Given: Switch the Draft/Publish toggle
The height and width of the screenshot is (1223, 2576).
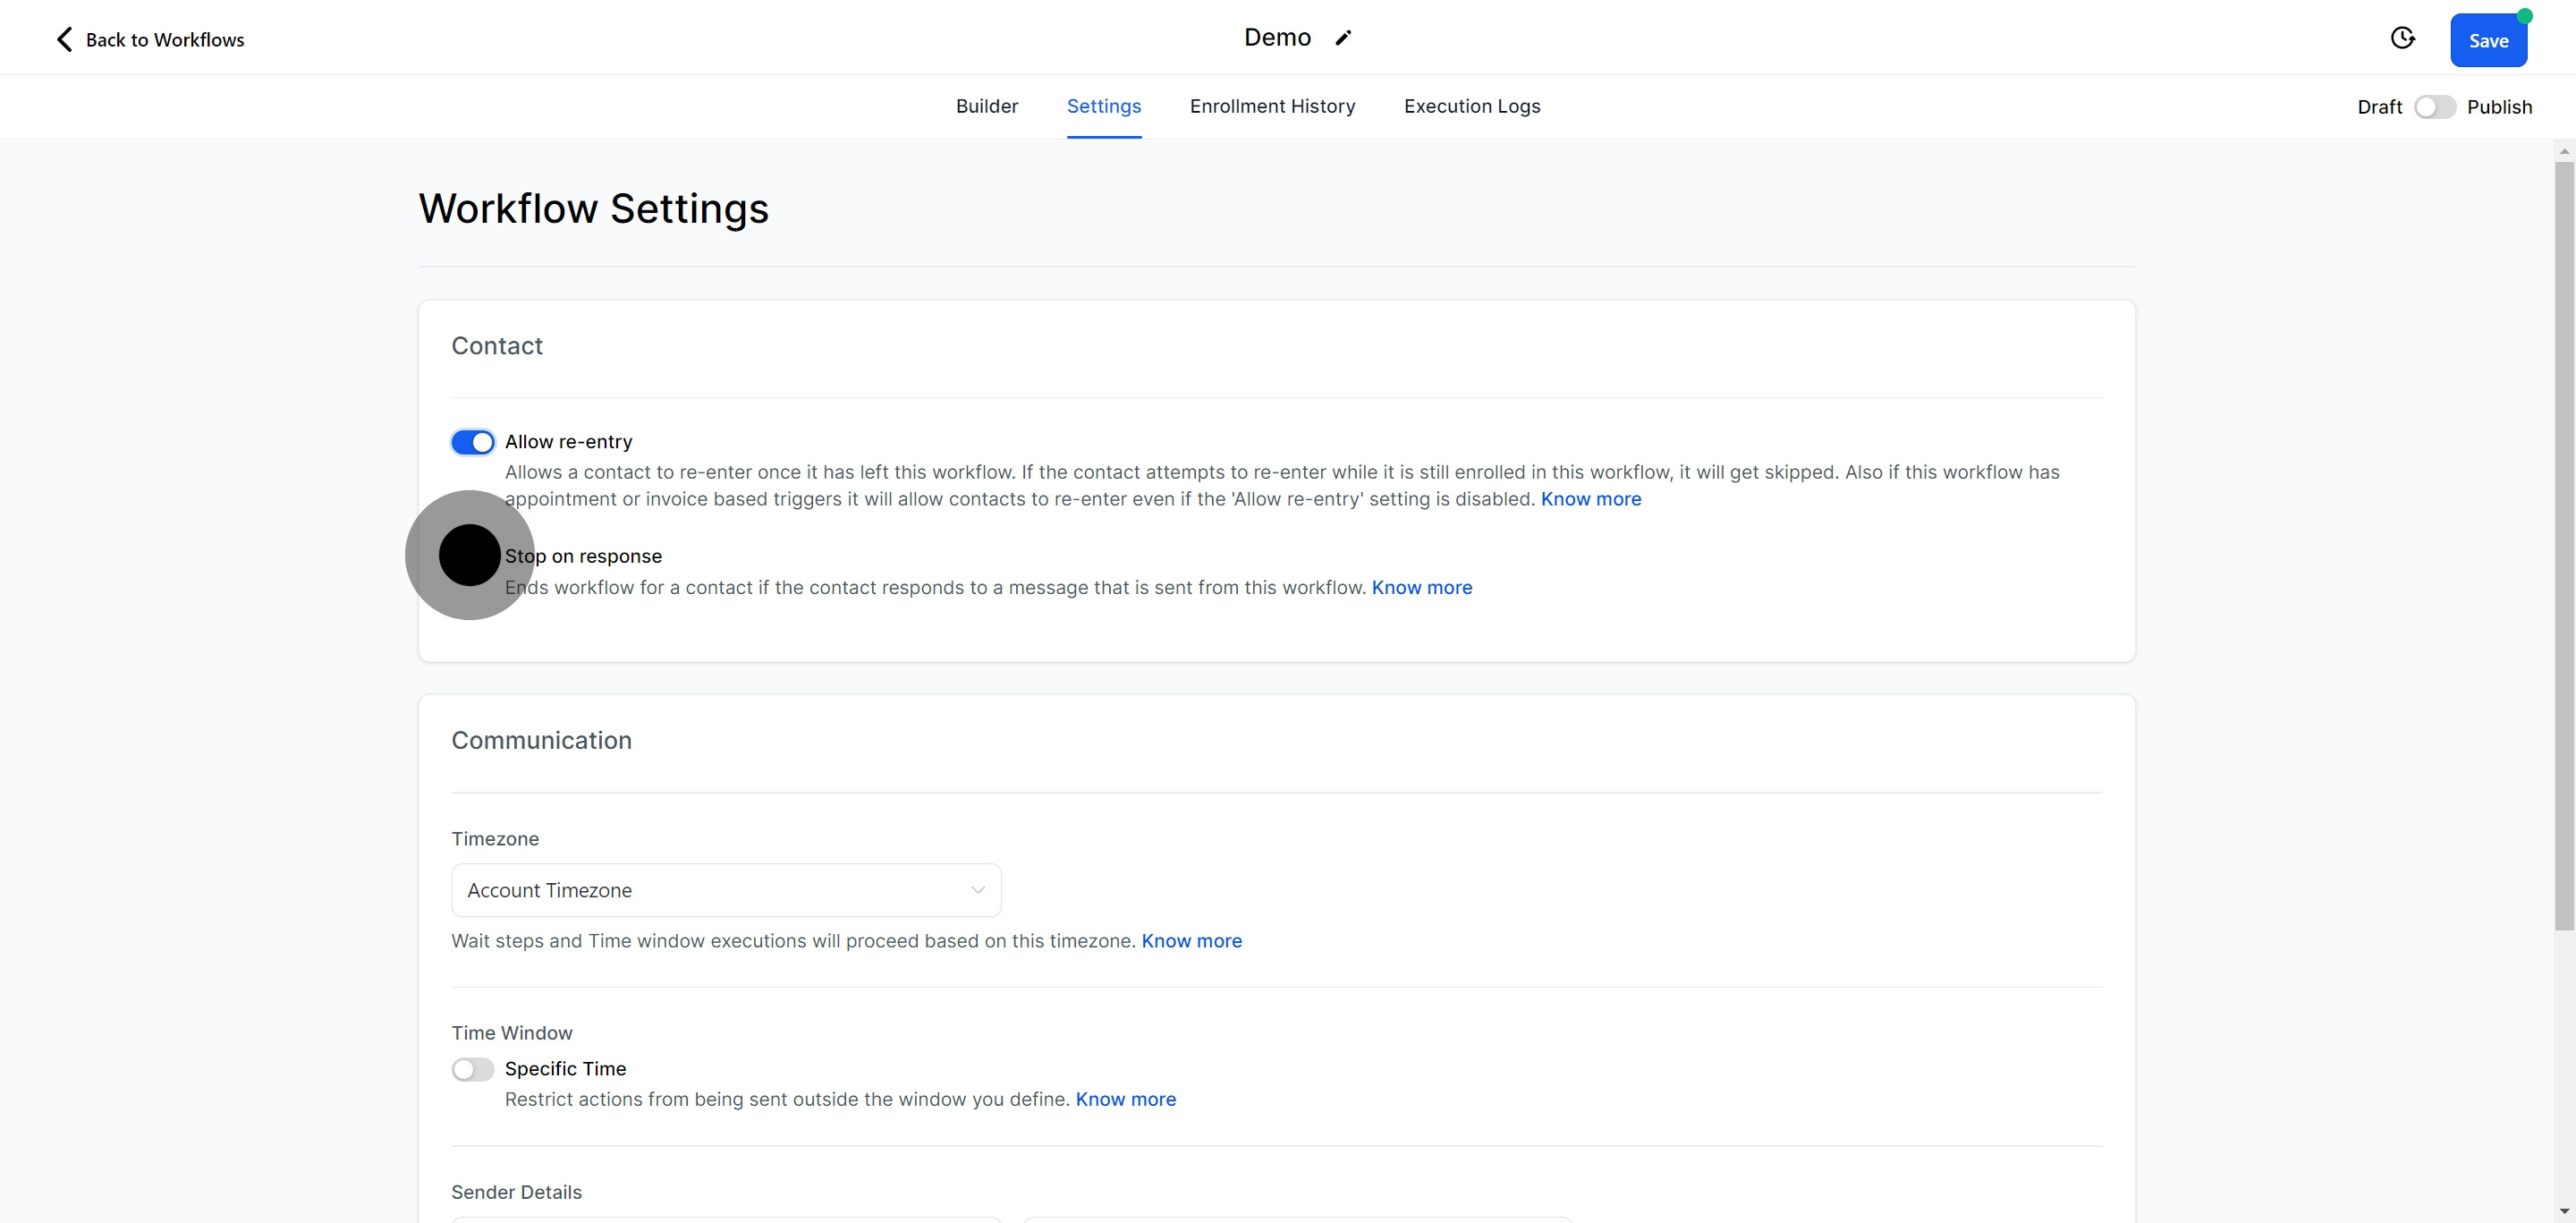Looking at the screenshot, I should (2434, 107).
